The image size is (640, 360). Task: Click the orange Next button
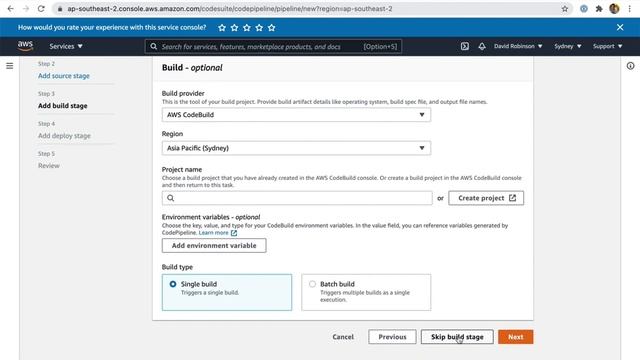(516, 337)
